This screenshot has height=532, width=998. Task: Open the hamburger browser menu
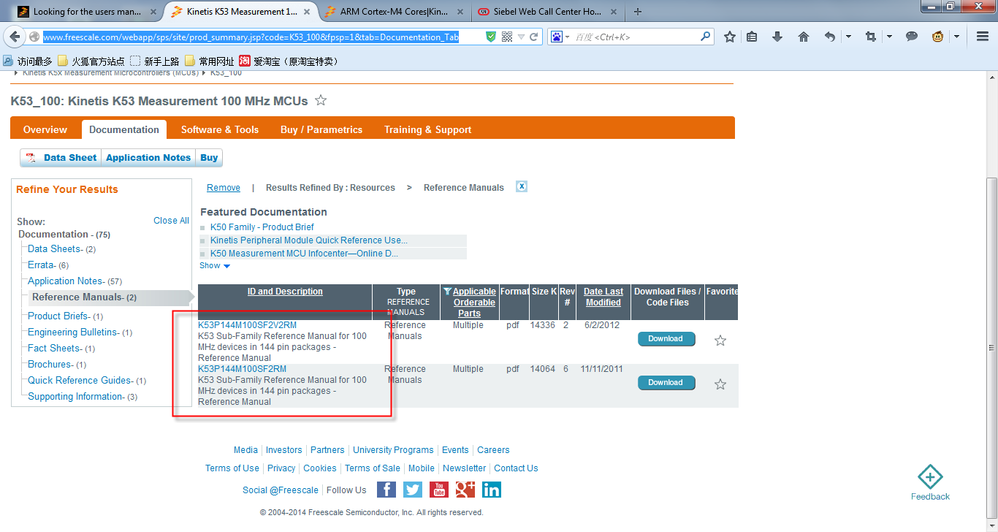982,37
